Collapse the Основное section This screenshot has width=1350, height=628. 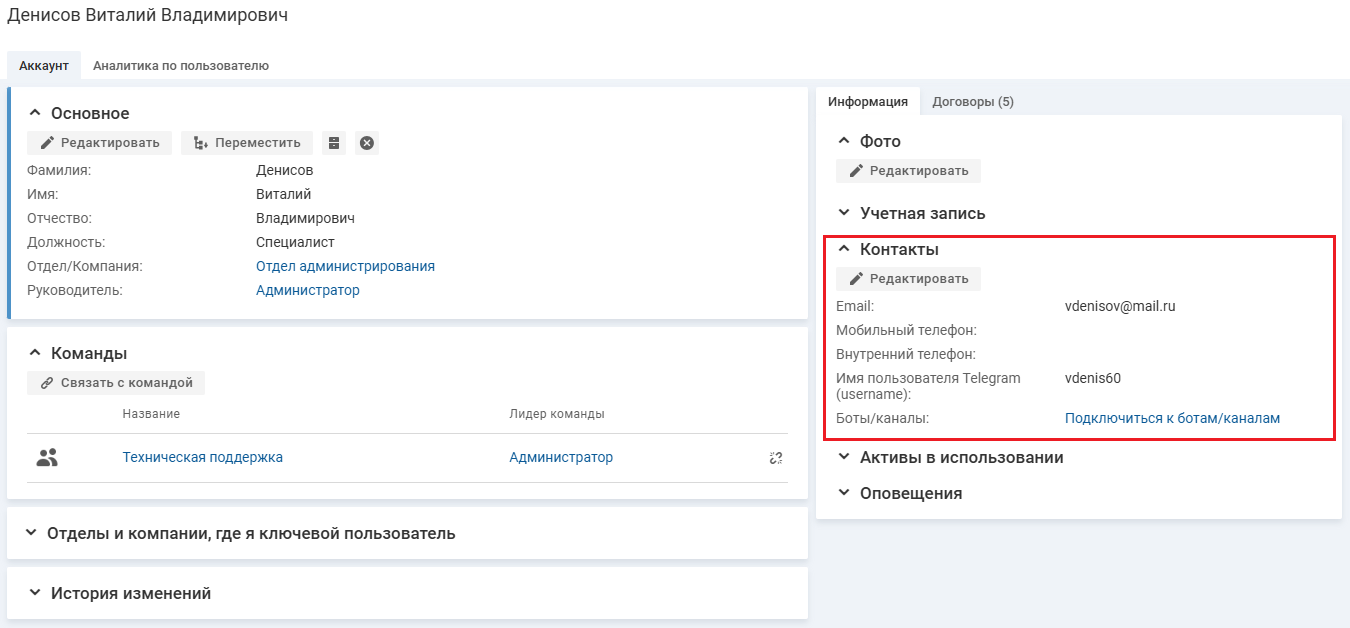(35, 113)
